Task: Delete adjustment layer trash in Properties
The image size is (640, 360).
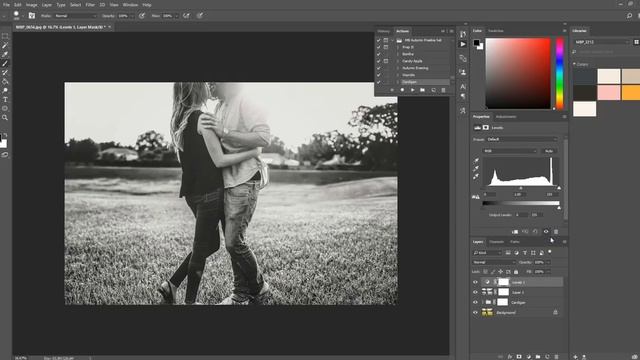Action: point(556,231)
